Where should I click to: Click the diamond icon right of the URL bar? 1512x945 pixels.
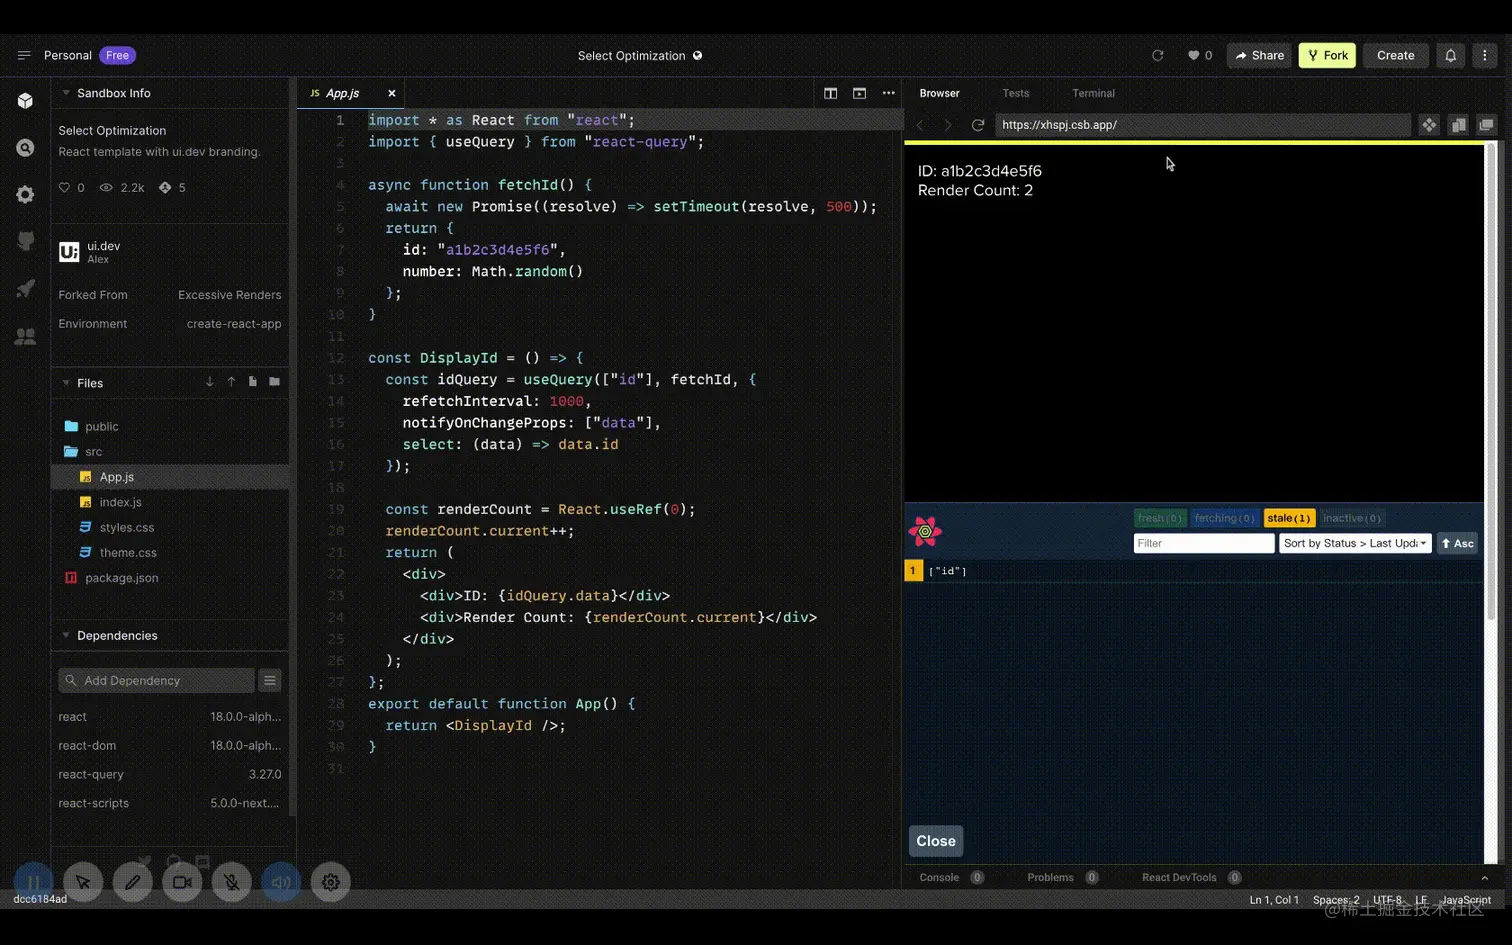click(1429, 125)
